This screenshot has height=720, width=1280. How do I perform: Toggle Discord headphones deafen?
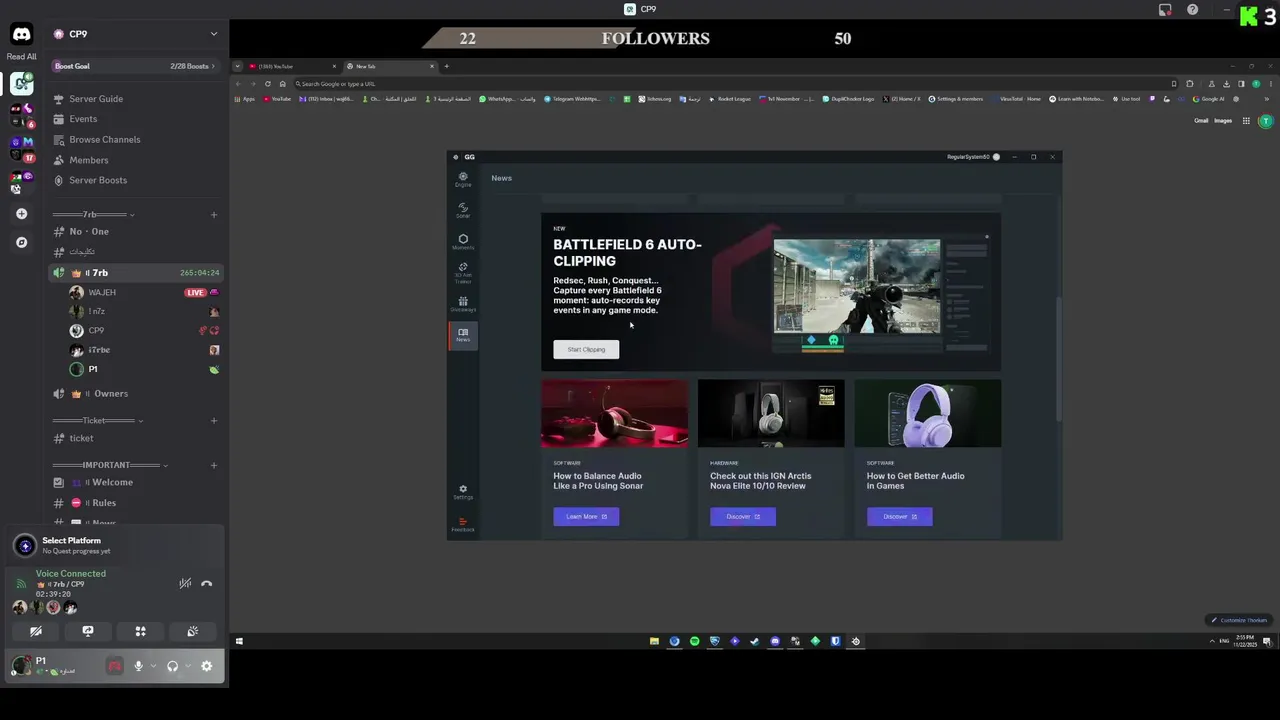pyautogui.click(x=172, y=666)
